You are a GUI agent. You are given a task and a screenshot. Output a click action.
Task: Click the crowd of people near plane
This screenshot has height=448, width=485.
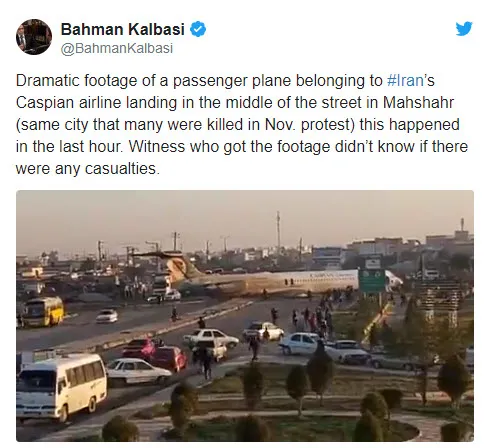click(315, 313)
